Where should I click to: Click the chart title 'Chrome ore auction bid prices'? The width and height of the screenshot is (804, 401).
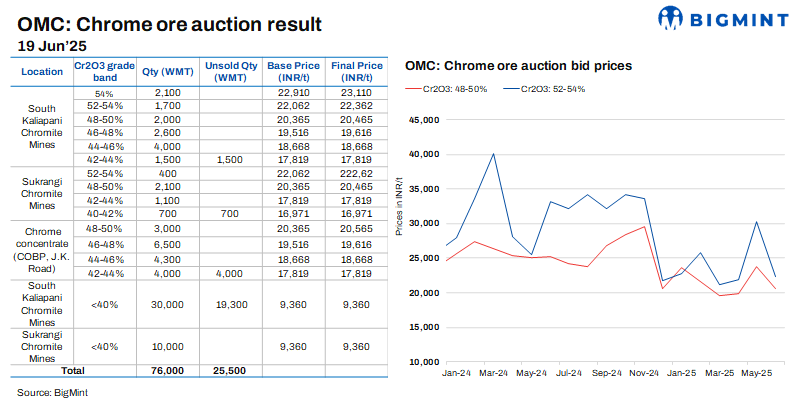coord(518,66)
